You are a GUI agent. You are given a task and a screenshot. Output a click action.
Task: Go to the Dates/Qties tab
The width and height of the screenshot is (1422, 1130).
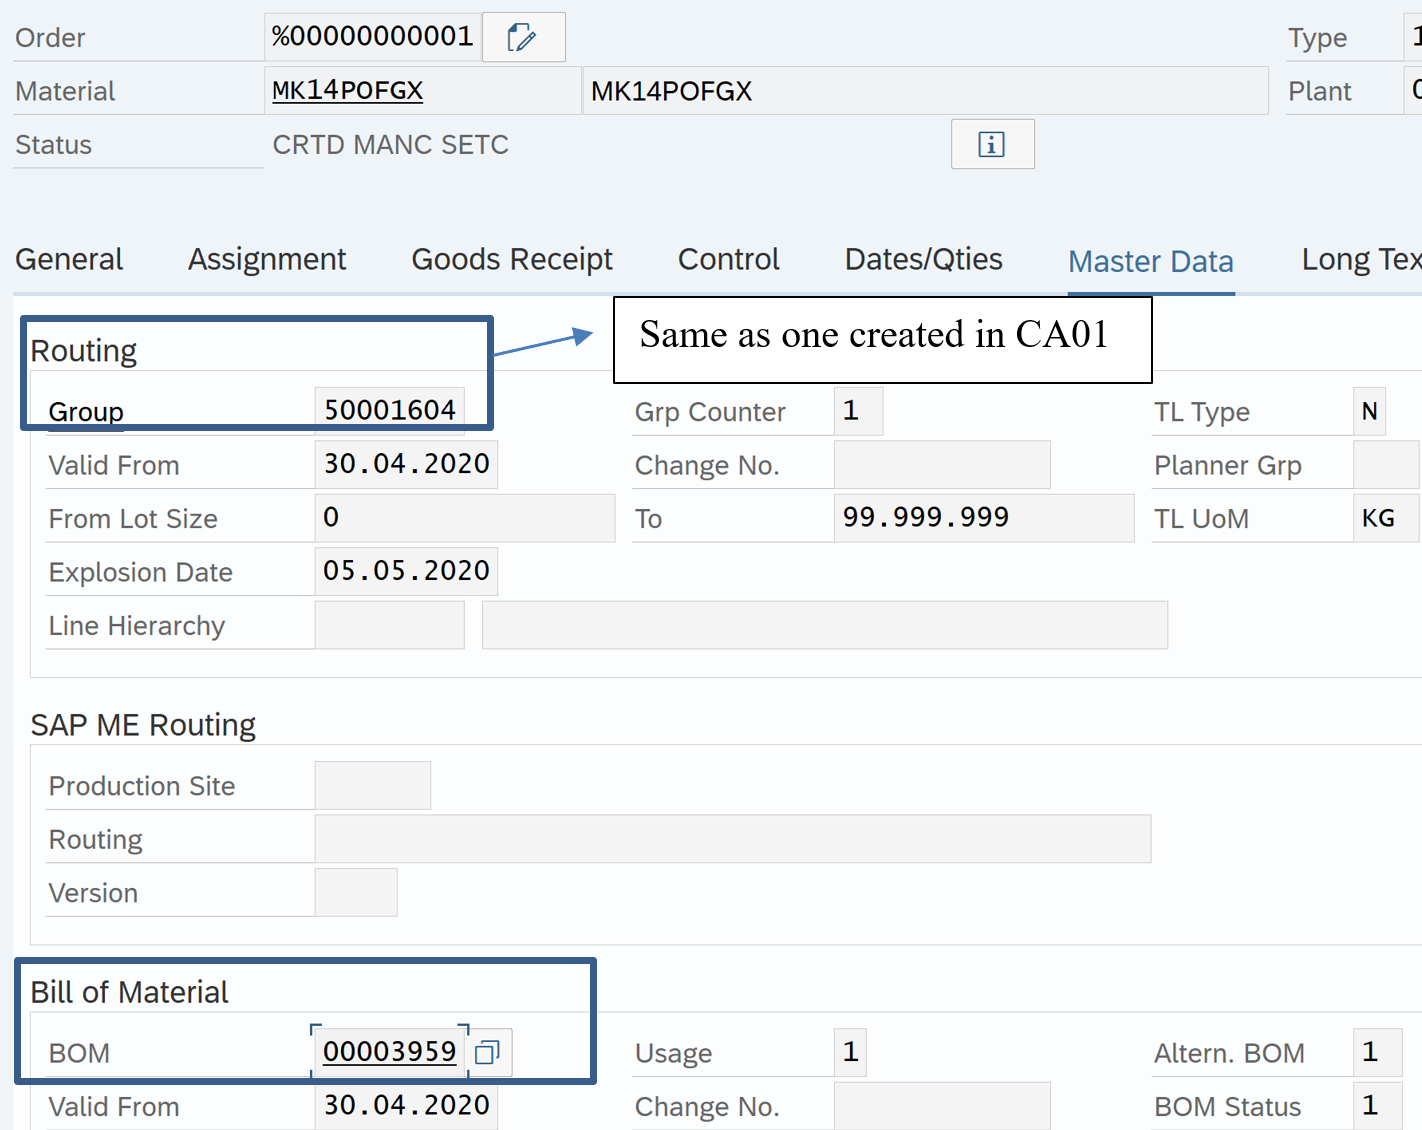tap(923, 260)
